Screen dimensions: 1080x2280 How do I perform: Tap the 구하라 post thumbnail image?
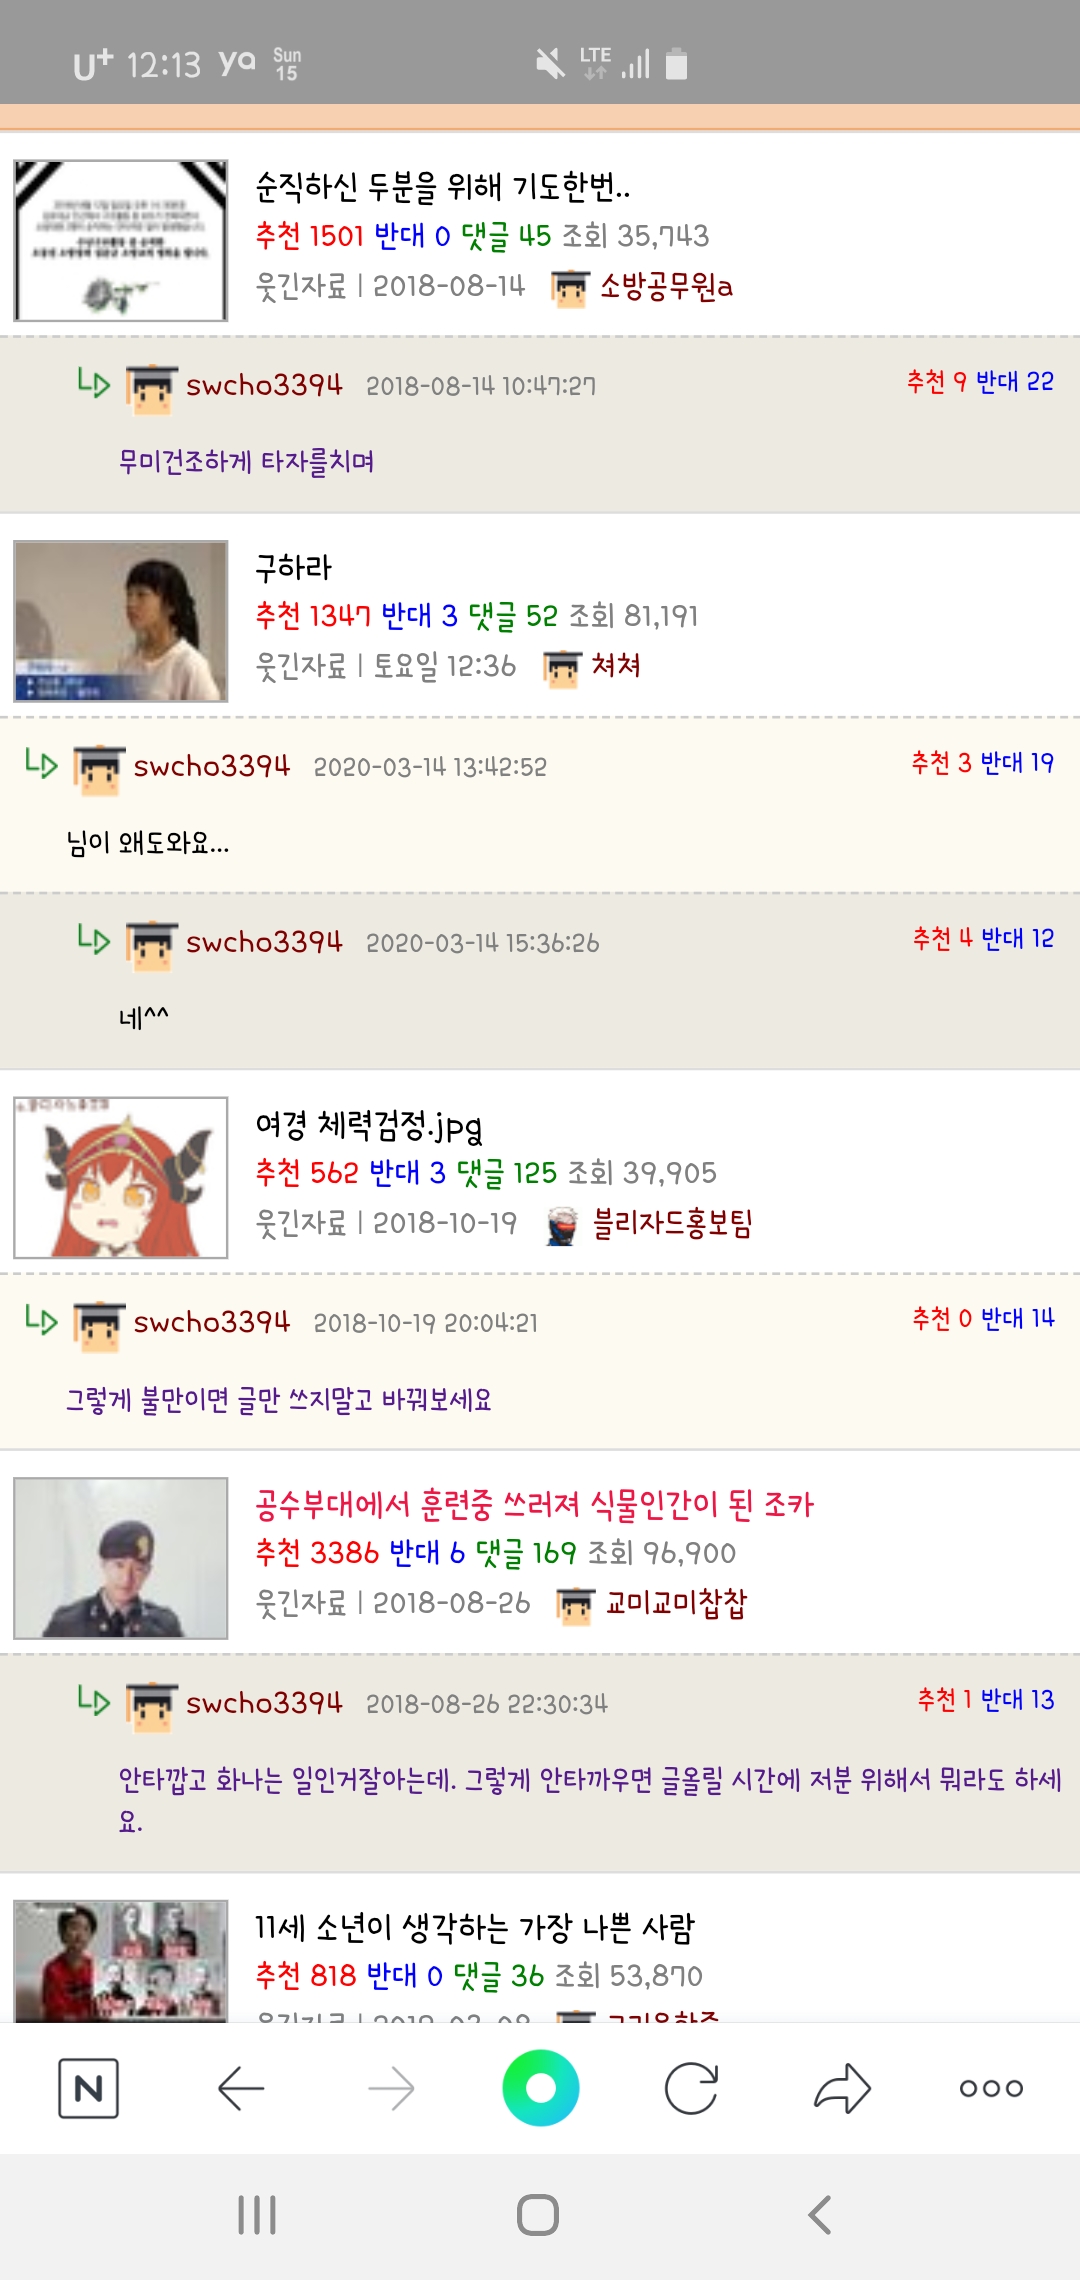point(120,621)
